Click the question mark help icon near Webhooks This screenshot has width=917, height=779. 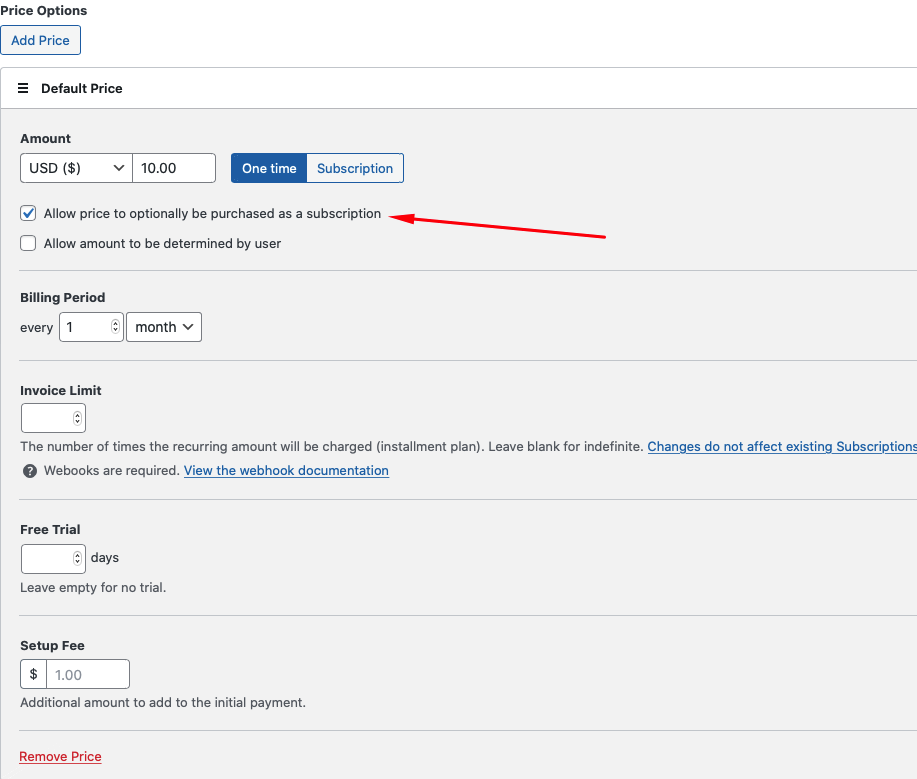(30, 471)
